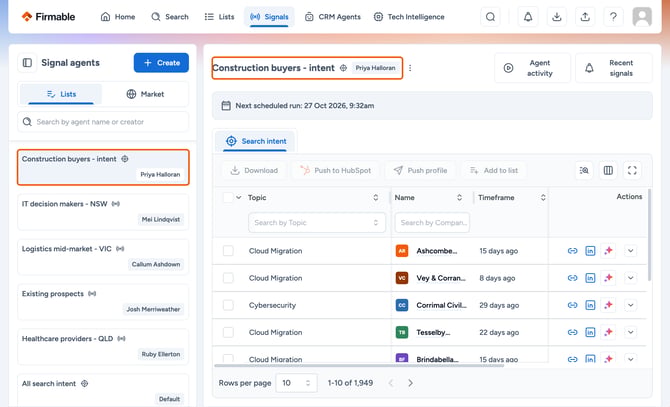Click the download tray icon in header
The width and height of the screenshot is (670, 407).
pyautogui.click(x=556, y=17)
